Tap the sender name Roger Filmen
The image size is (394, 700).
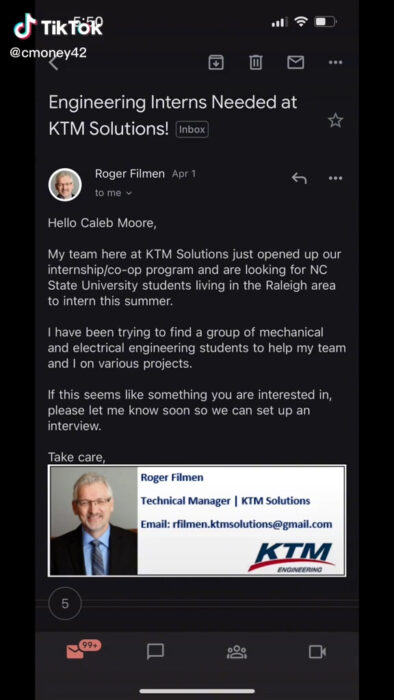[130, 174]
